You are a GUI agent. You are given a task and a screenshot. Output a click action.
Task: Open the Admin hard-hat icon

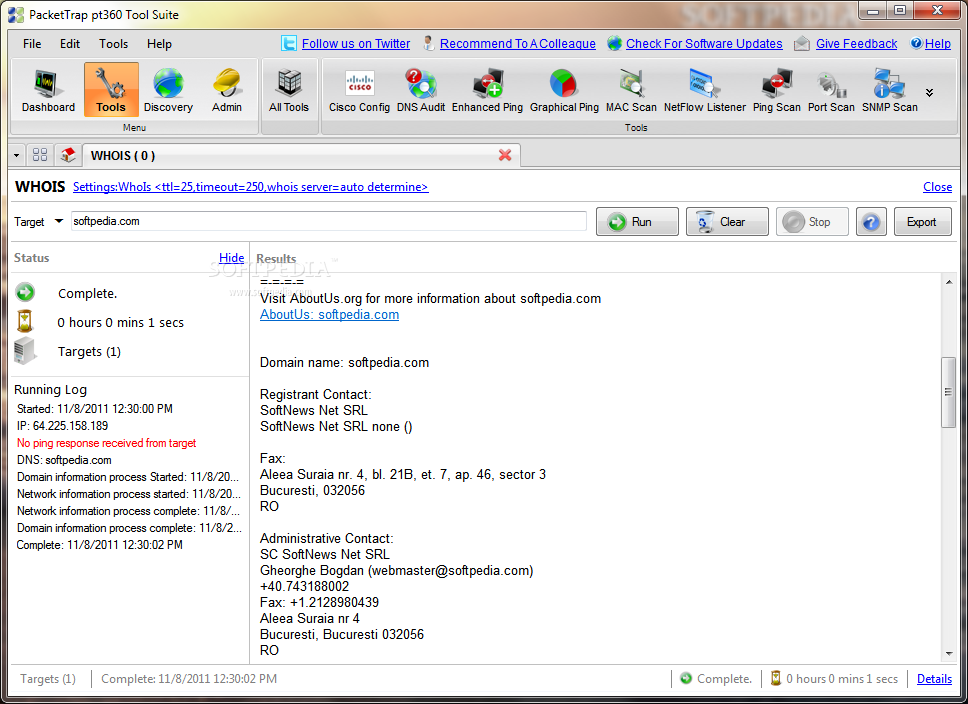click(227, 91)
